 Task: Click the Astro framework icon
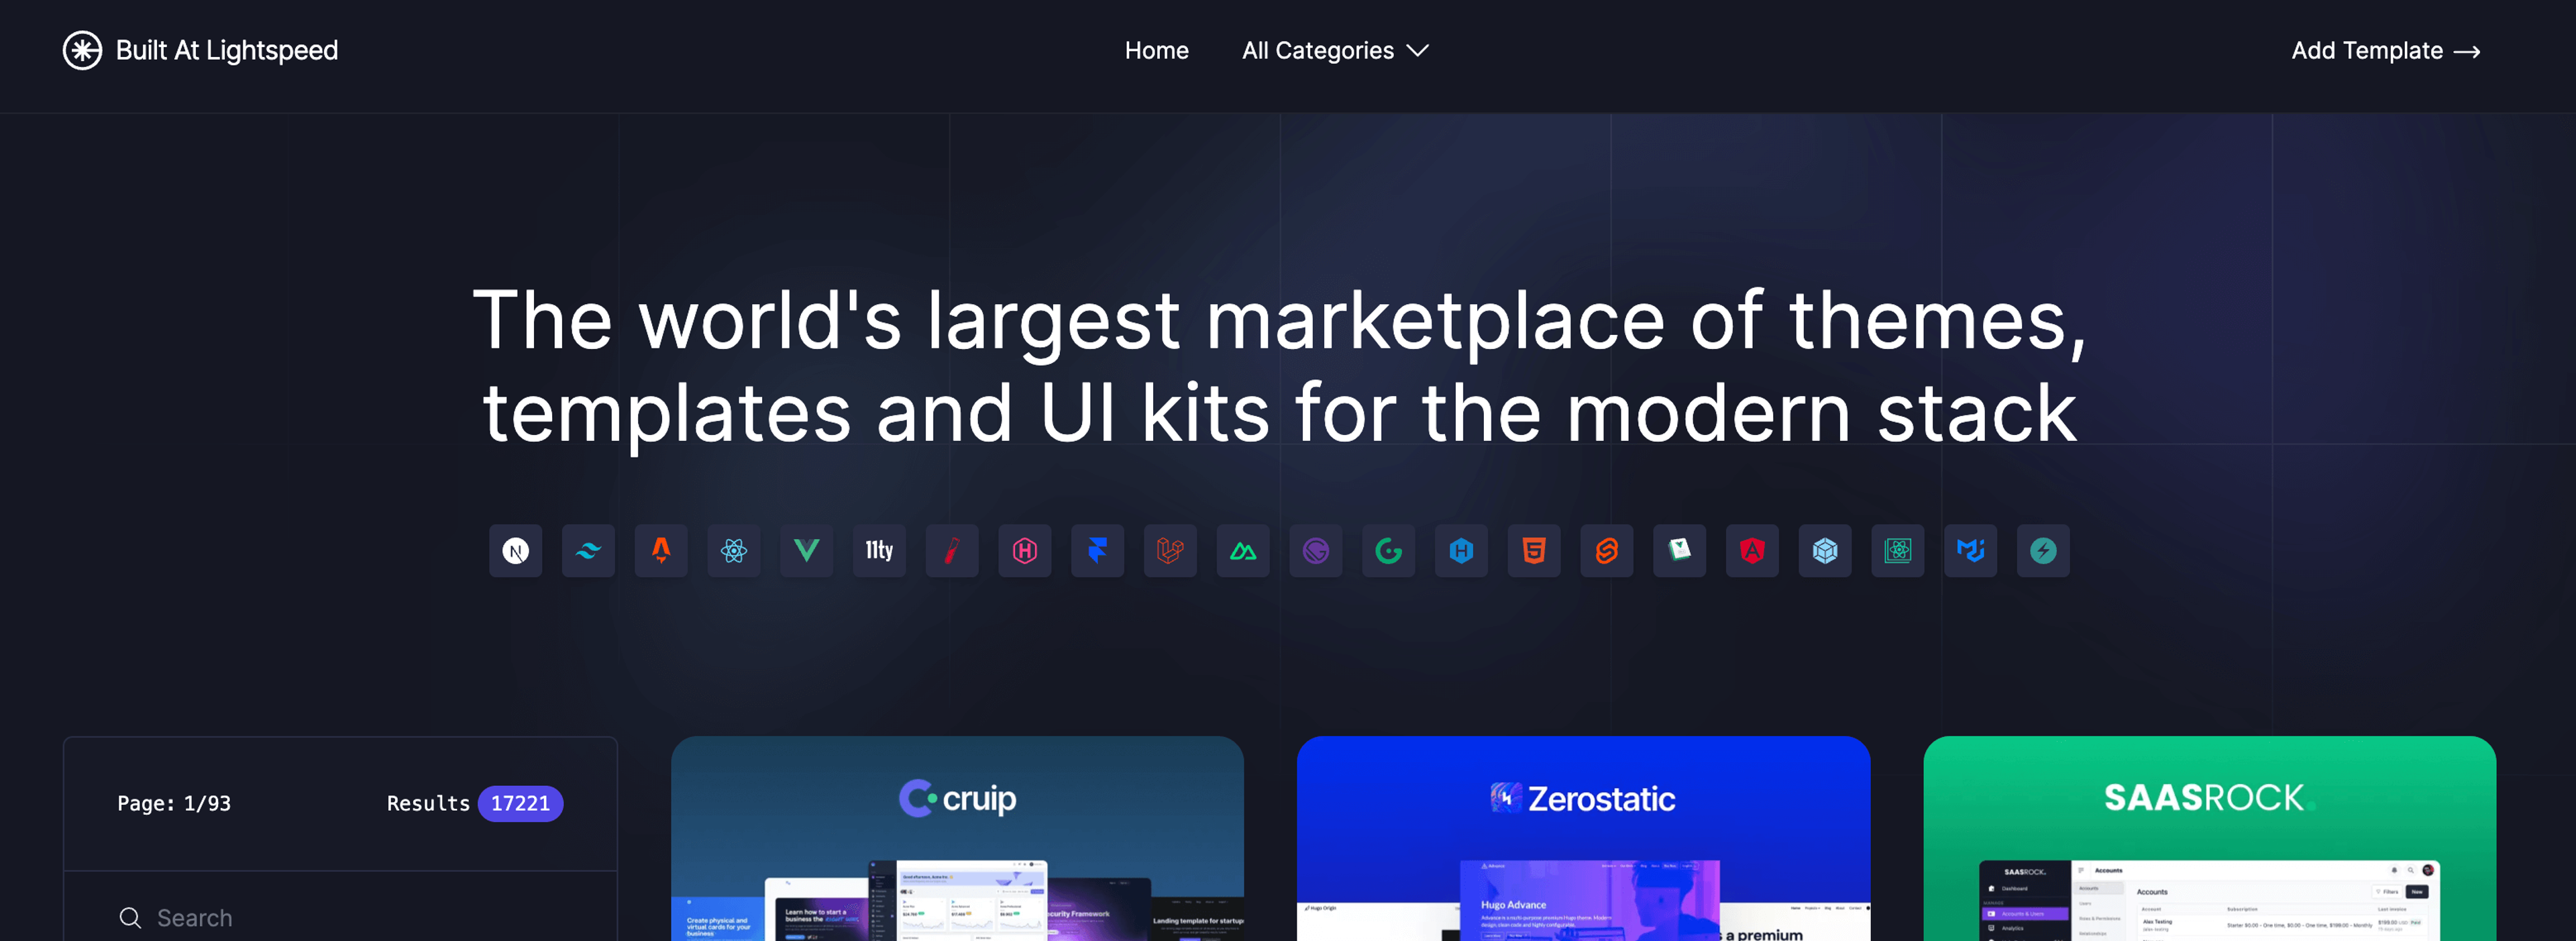(662, 550)
